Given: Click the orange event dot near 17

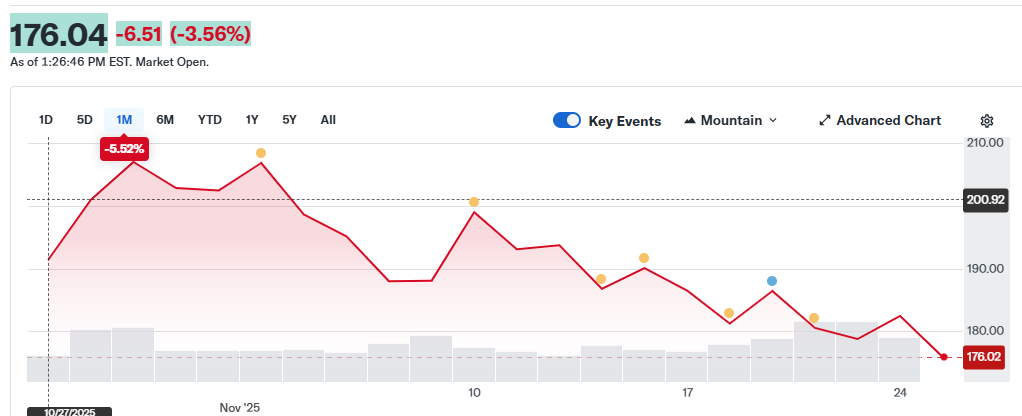Looking at the screenshot, I should tap(729, 313).
